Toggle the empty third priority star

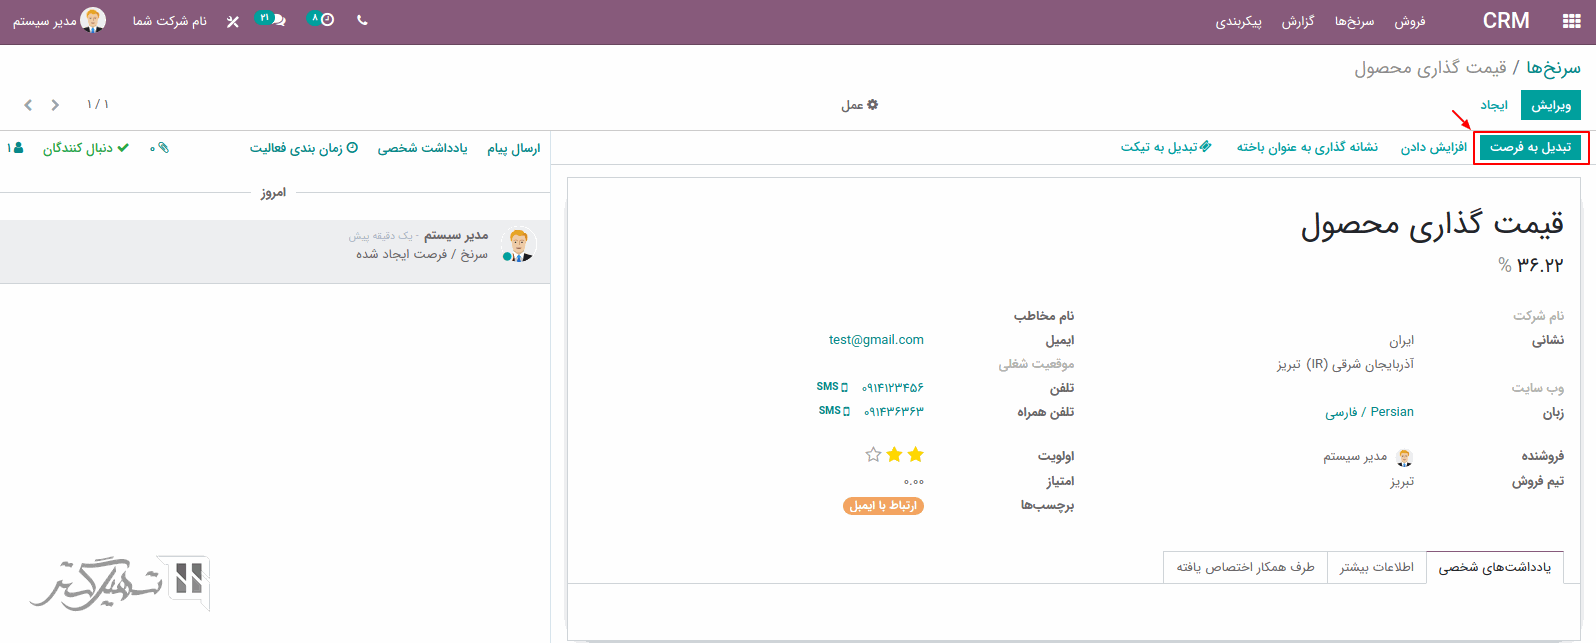[873, 455]
